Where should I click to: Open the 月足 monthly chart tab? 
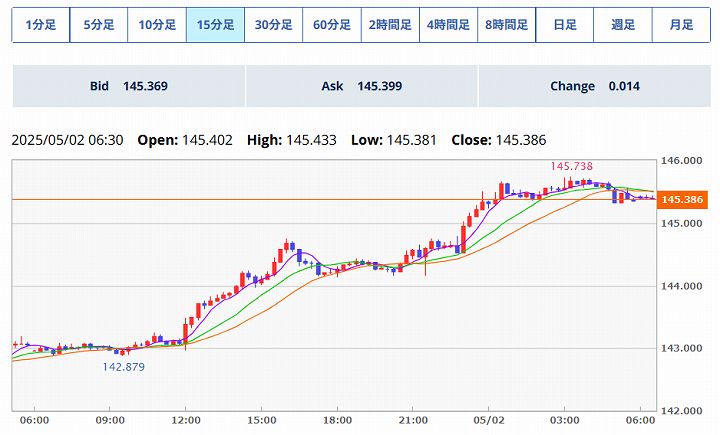[681, 25]
